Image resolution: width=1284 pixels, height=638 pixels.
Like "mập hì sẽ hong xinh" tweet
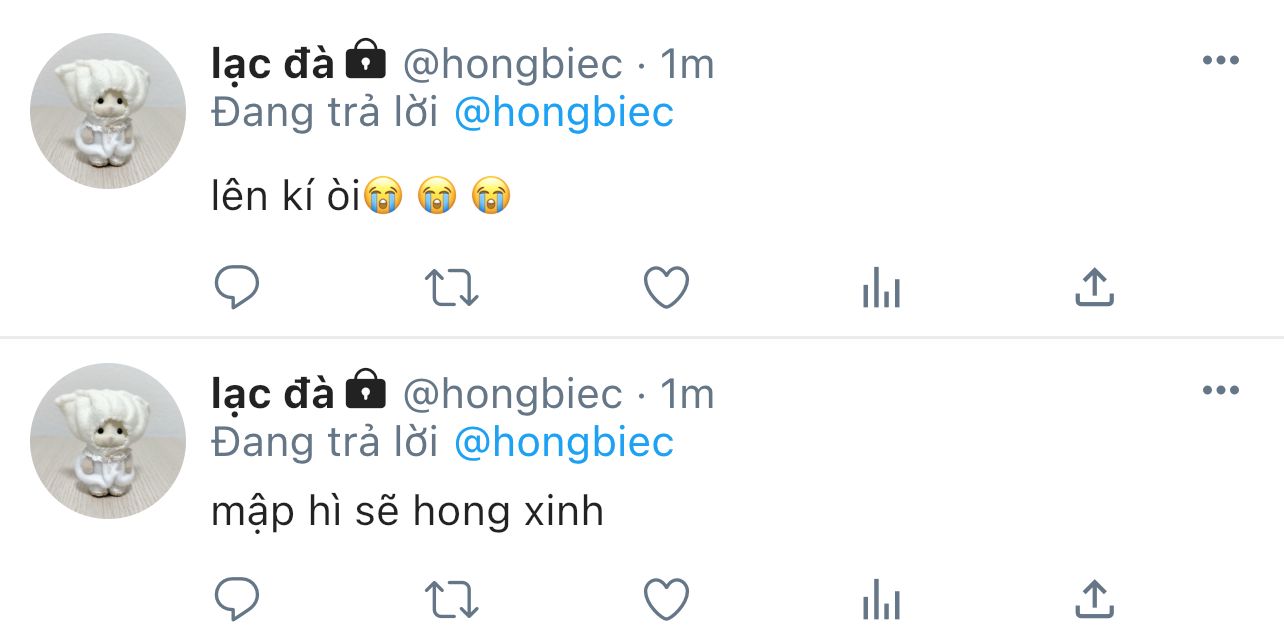click(x=665, y=600)
